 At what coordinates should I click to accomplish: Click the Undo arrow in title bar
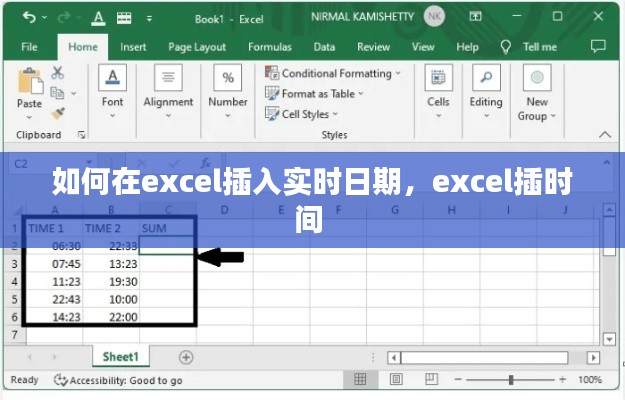(28, 17)
